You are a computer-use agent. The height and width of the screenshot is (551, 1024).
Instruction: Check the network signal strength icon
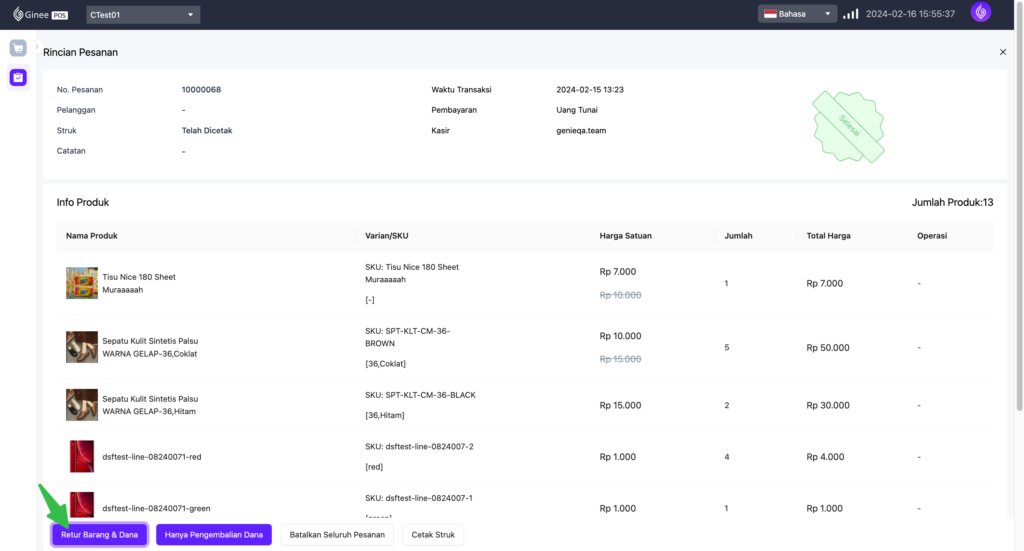(x=850, y=14)
